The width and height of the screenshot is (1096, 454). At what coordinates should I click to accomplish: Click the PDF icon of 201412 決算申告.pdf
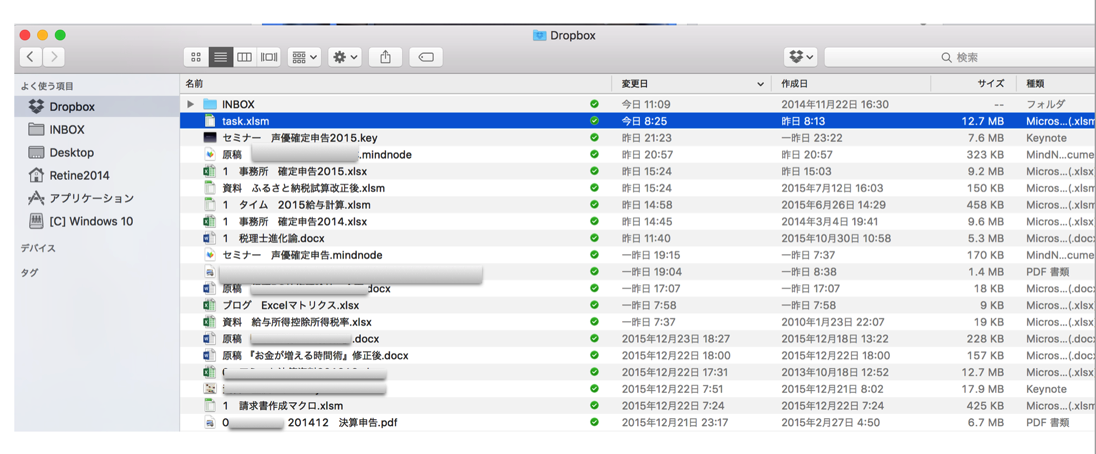pos(208,423)
